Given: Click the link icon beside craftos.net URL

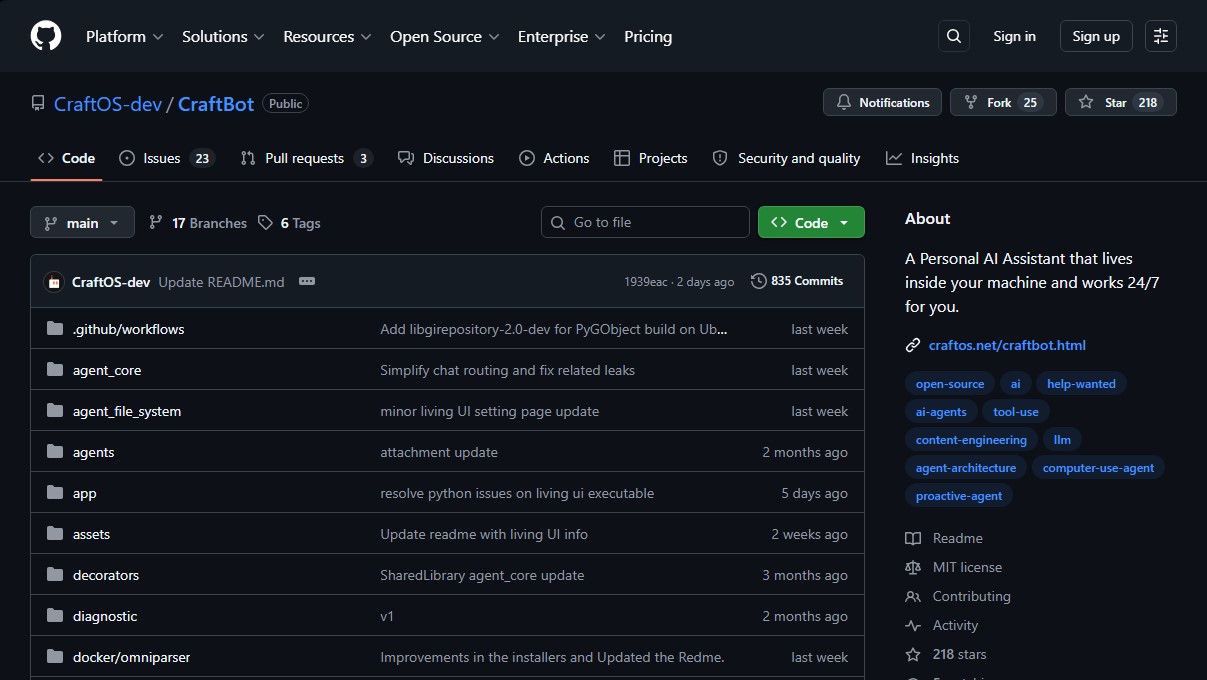Looking at the screenshot, I should [913, 345].
